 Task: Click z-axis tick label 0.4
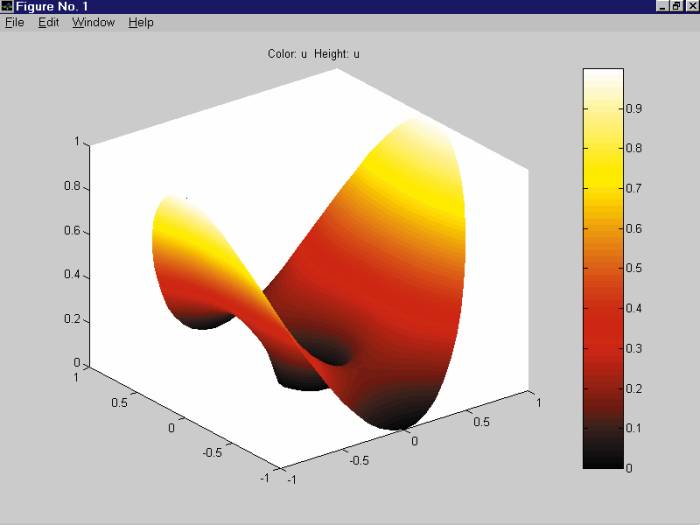(x=72, y=274)
